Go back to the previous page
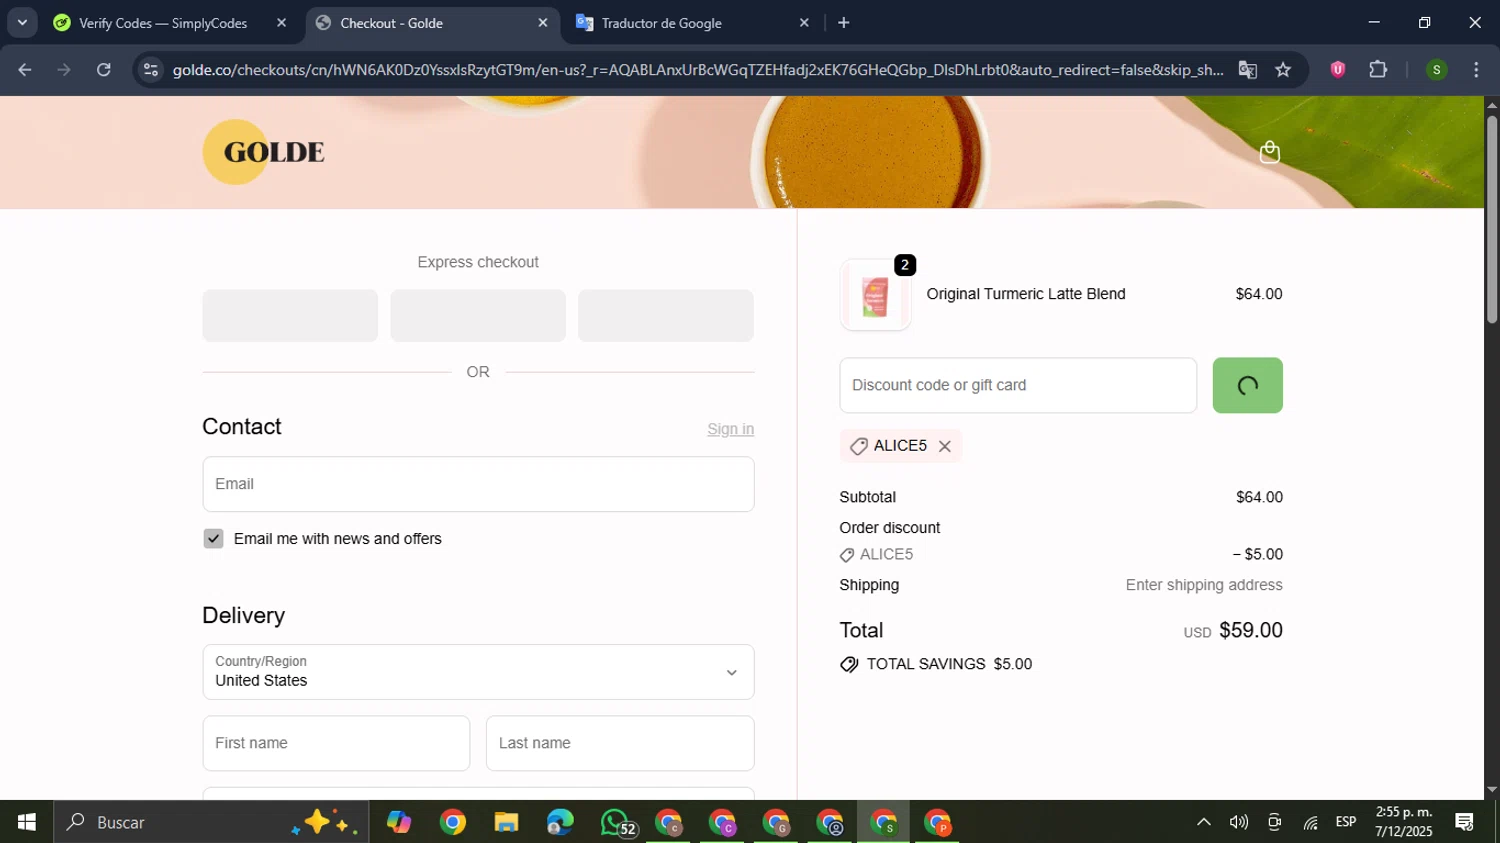This screenshot has width=1500, height=843. pyautogui.click(x=25, y=70)
